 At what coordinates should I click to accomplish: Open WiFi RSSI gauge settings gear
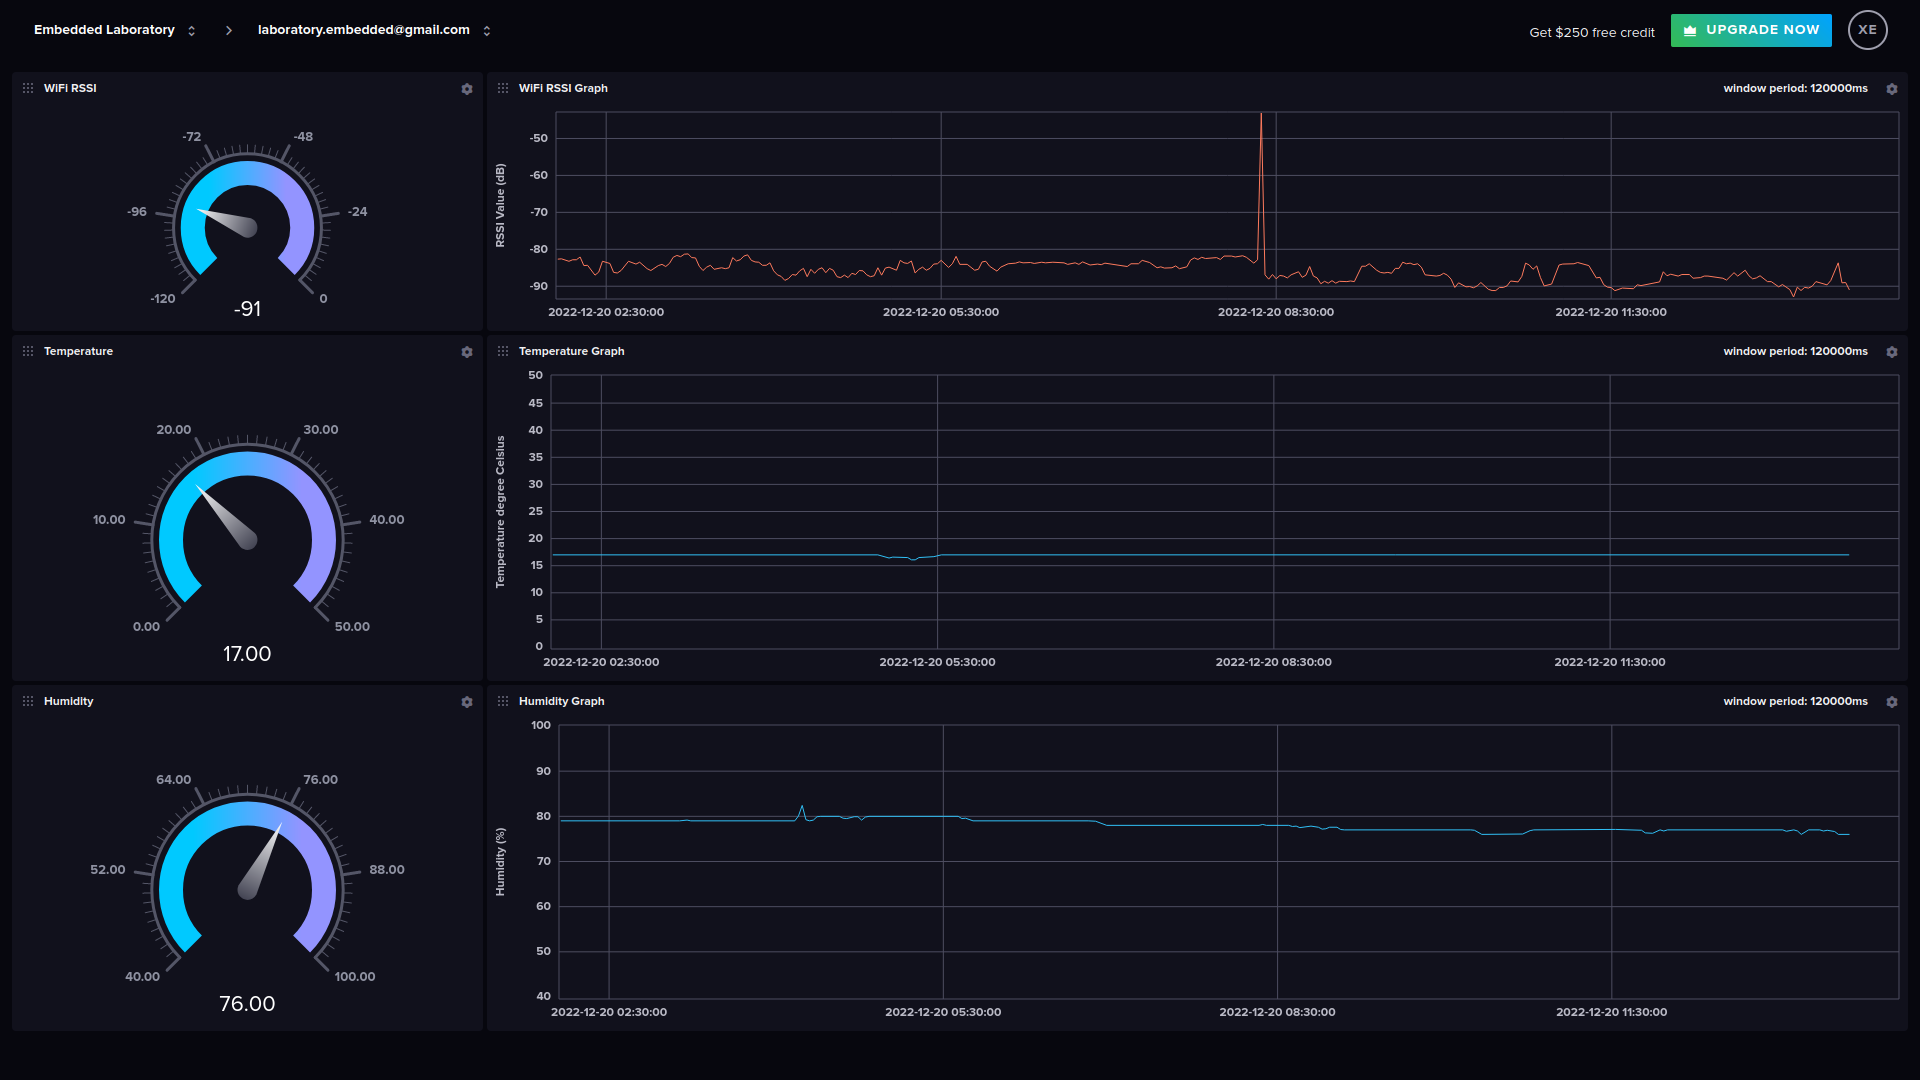pos(467,89)
